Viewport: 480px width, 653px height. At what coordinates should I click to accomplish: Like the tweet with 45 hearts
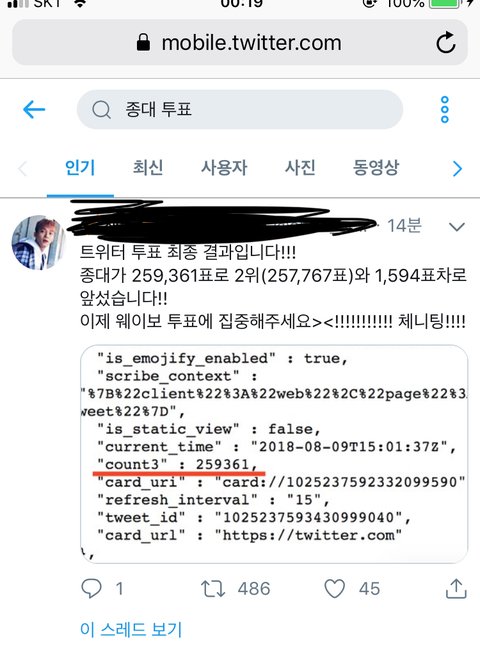point(335,588)
